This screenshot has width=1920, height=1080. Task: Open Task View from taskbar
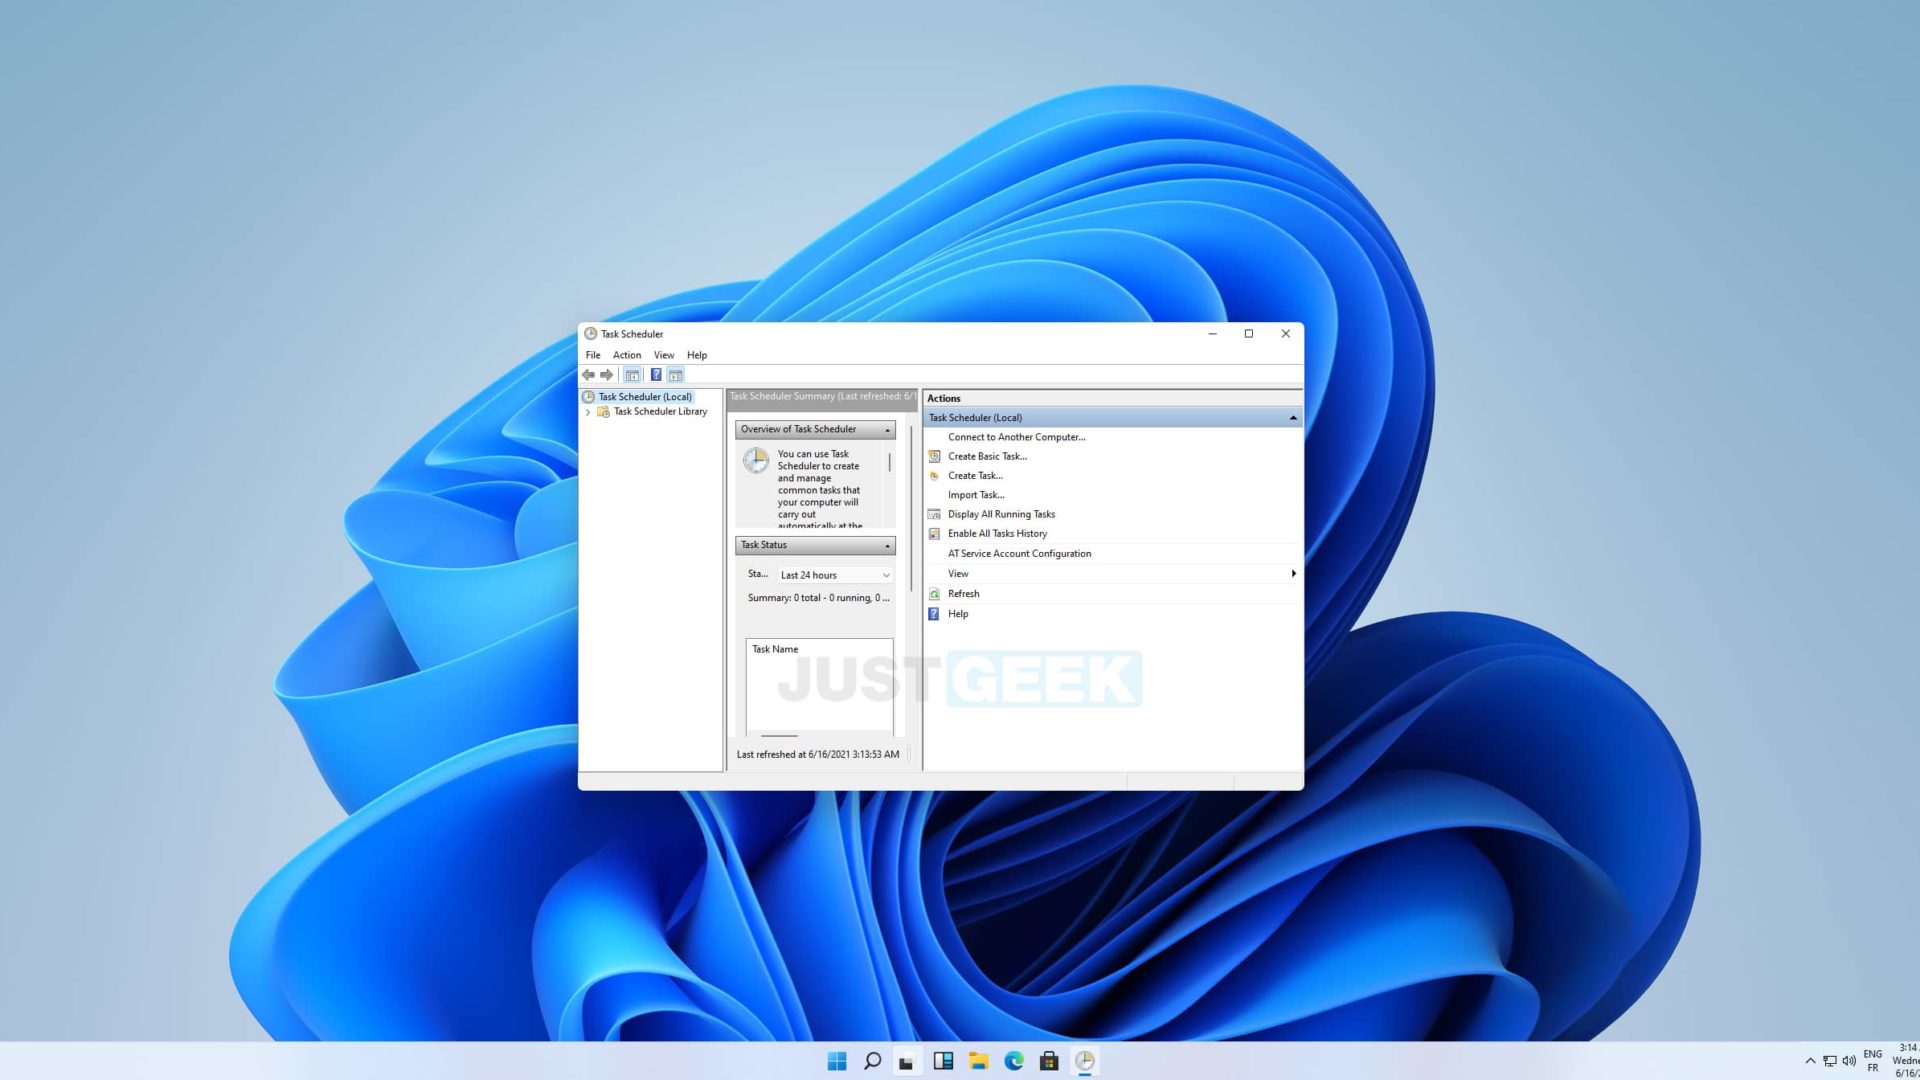907,1061
